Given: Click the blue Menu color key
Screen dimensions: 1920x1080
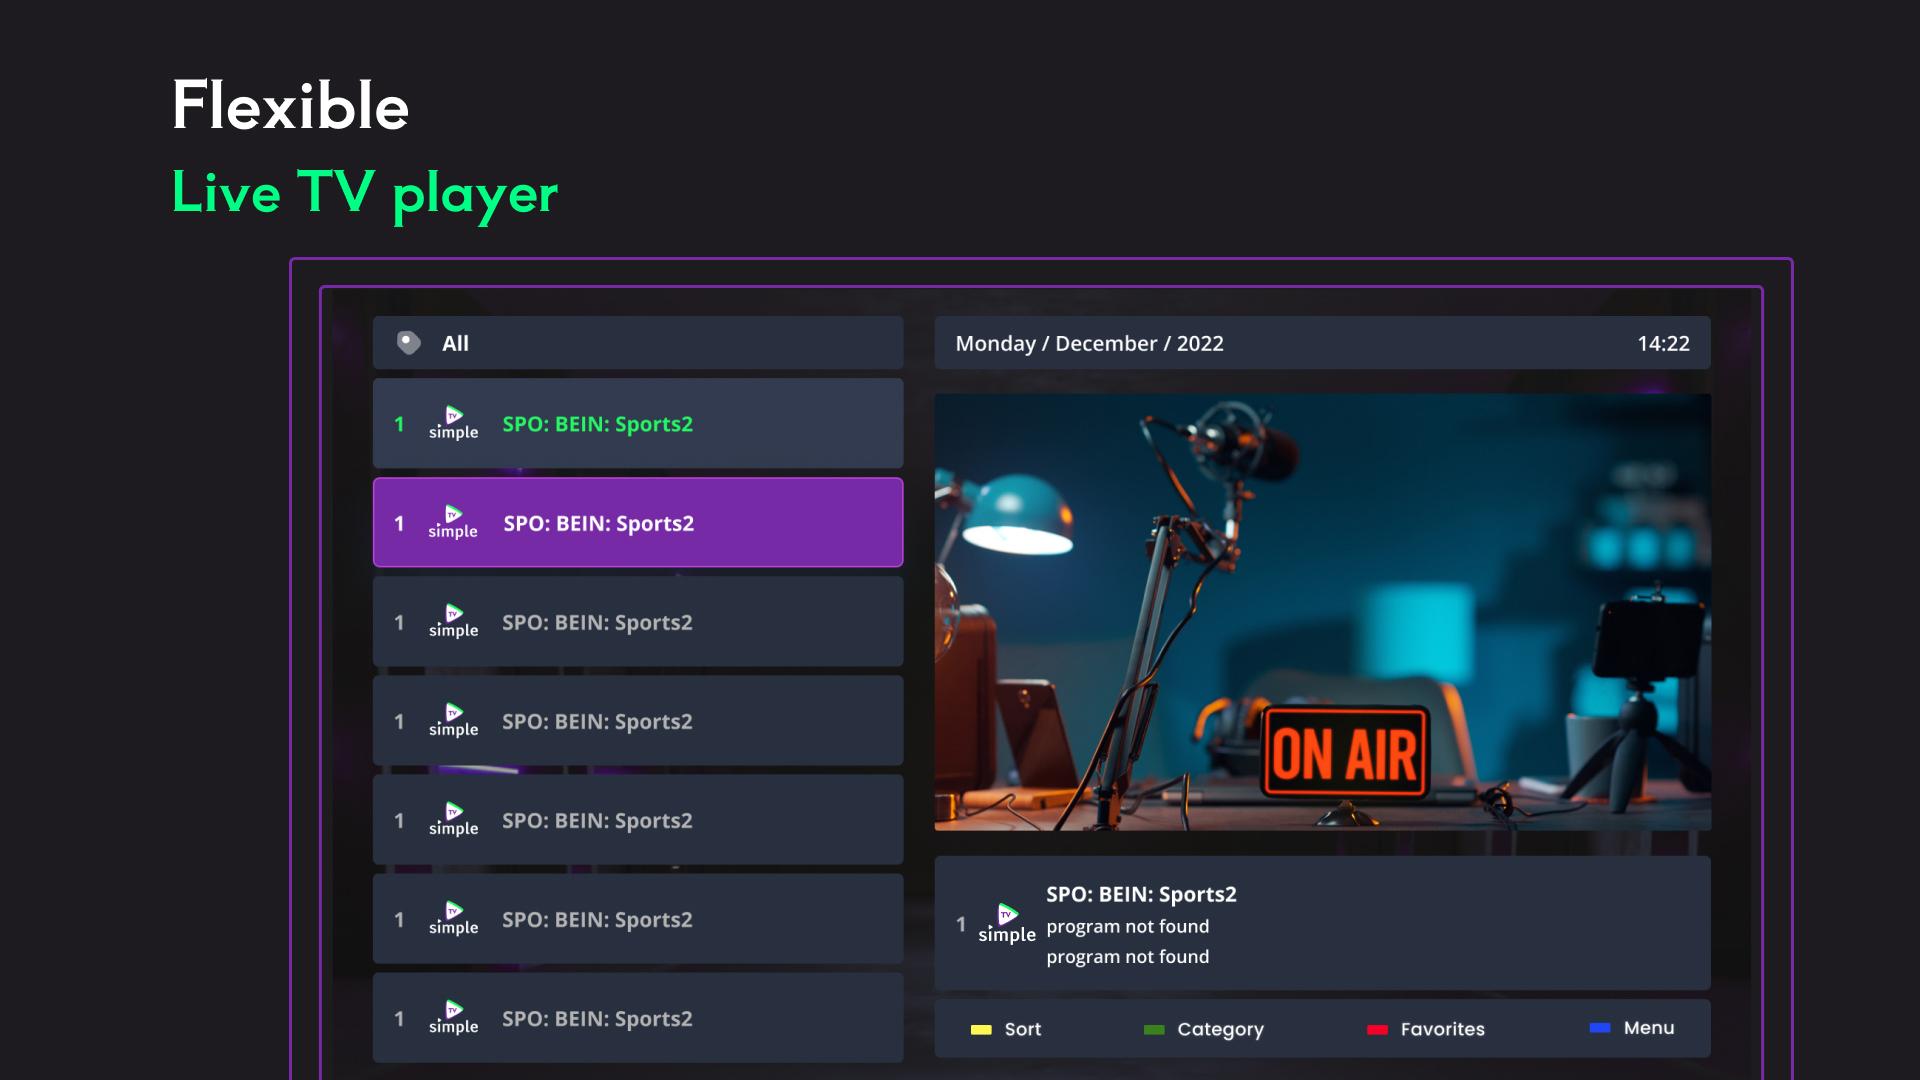Looking at the screenshot, I should [x=1600, y=1027].
